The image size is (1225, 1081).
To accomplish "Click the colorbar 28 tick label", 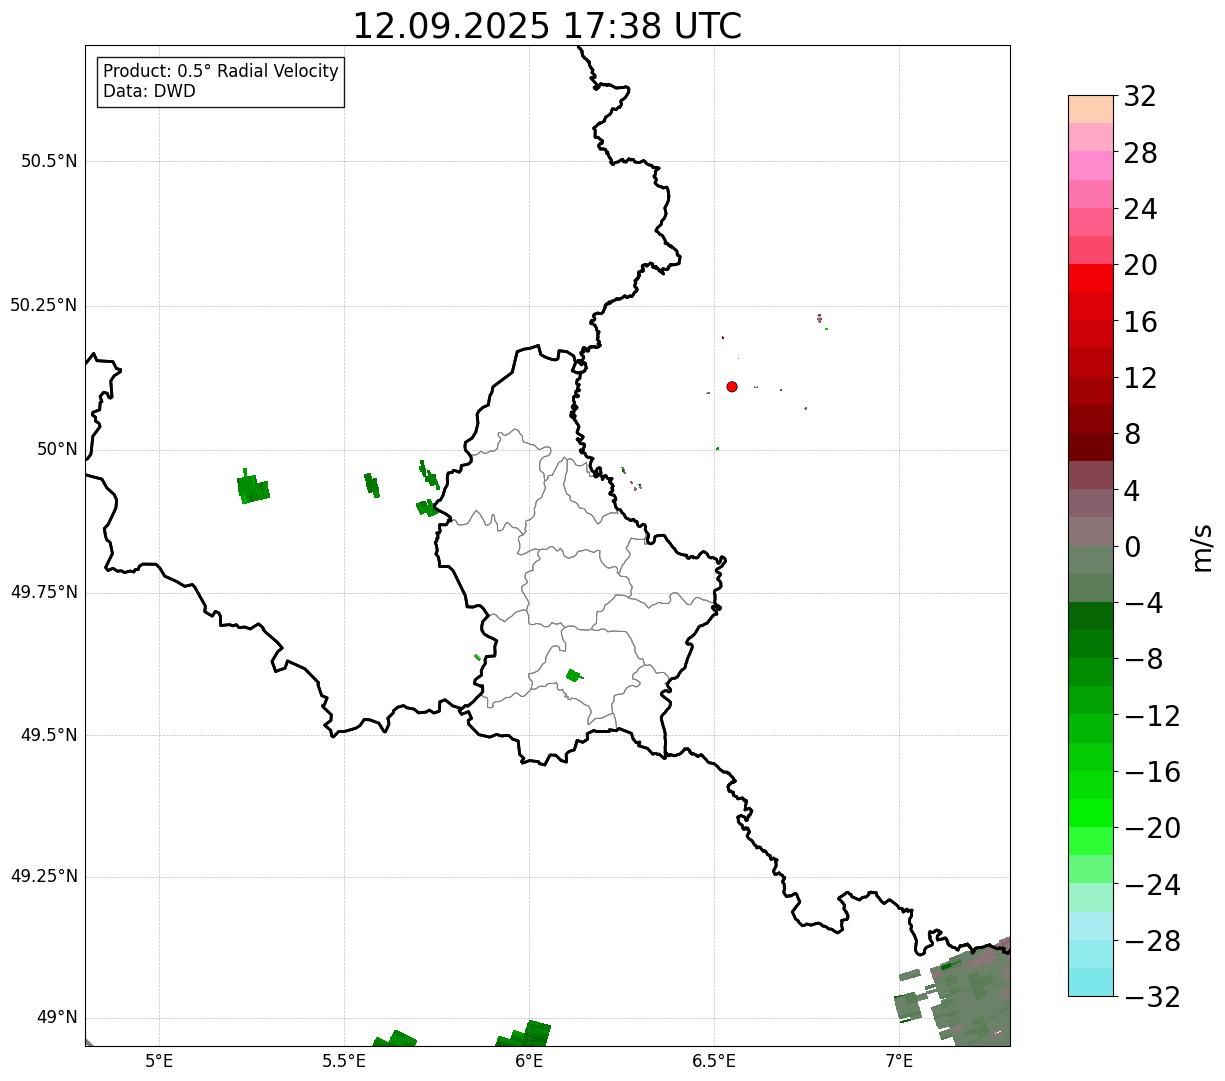I will pos(1140,153).
